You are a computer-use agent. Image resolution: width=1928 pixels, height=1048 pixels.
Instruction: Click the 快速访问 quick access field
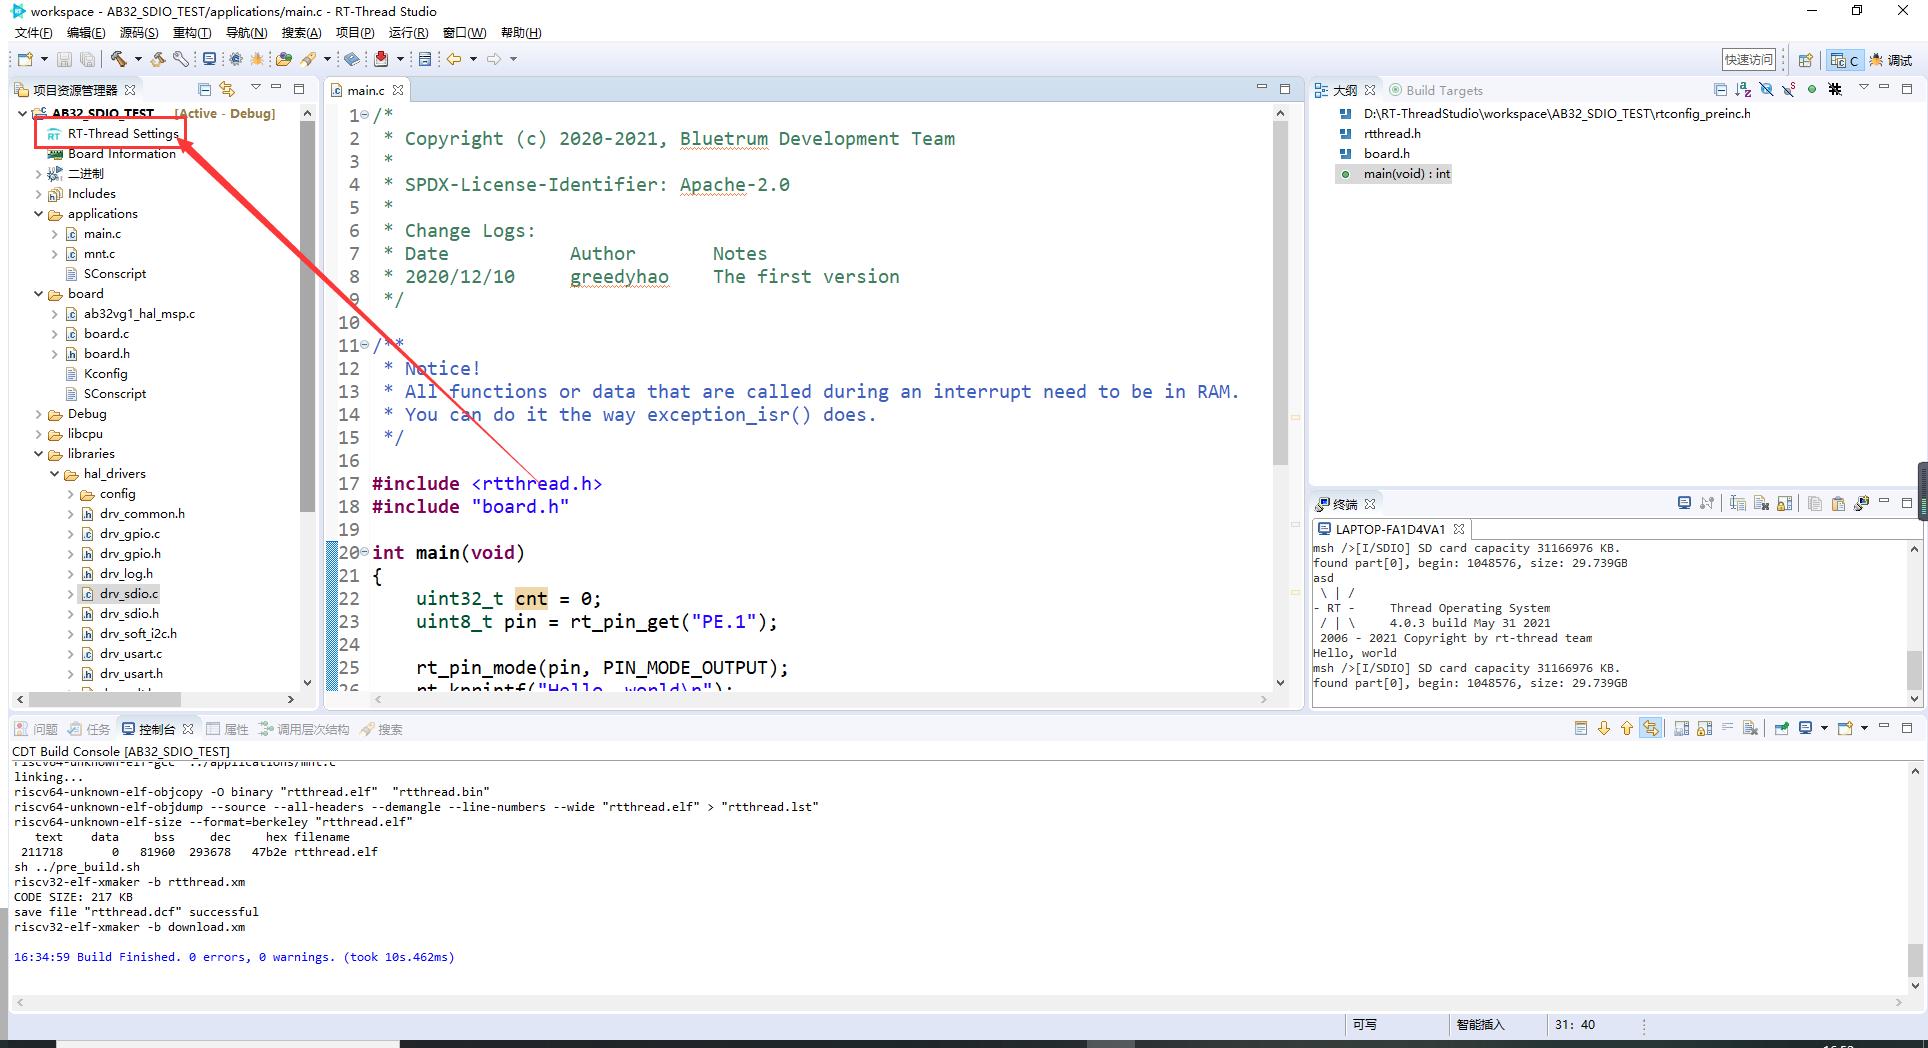pos(1749,60)
